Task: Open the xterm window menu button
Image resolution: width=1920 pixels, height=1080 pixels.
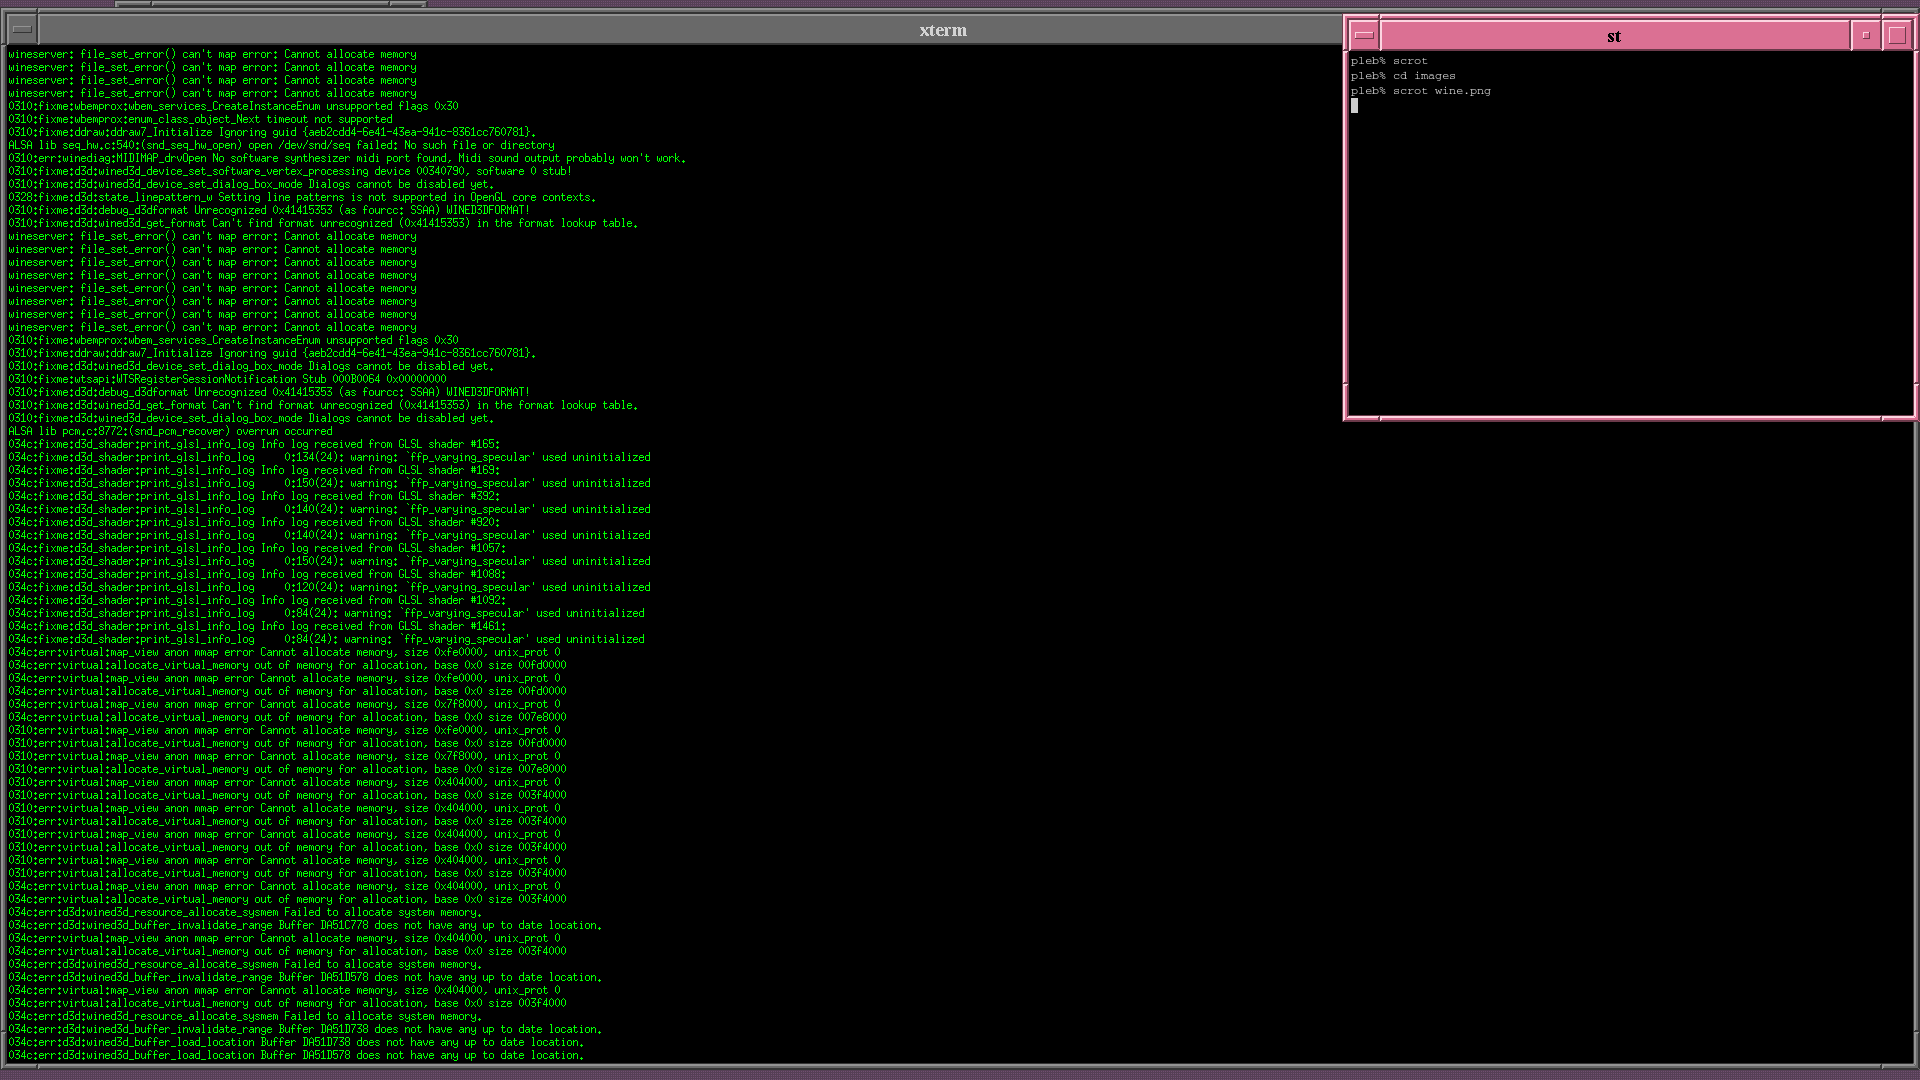Action: coord(21,30)
